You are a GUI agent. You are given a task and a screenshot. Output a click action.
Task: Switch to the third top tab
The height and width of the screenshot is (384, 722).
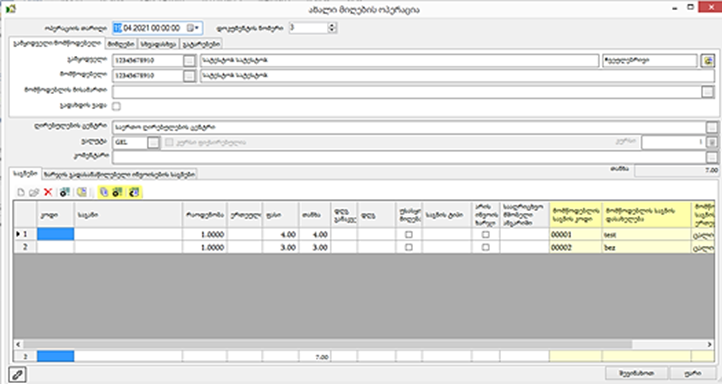pyautogui.click(x=158, y=44)
